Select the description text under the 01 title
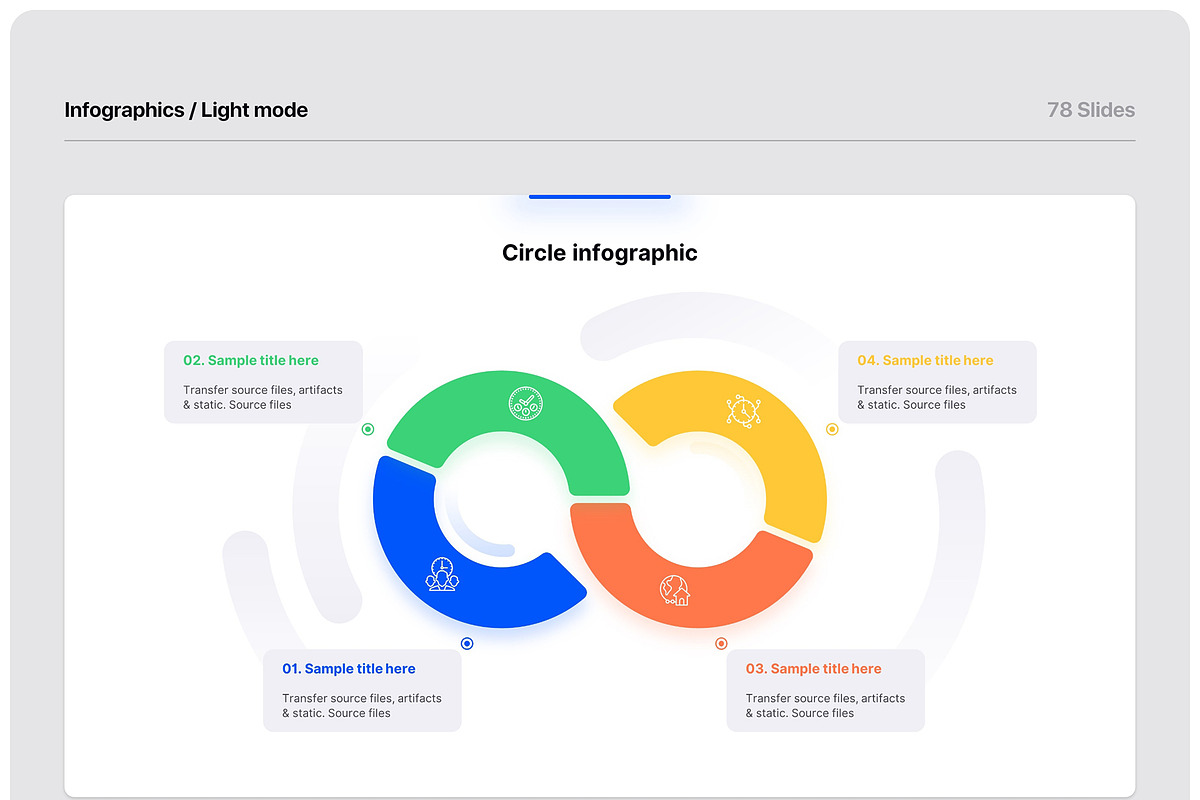This screenshot has width=1200, height=800. point(362,706)
